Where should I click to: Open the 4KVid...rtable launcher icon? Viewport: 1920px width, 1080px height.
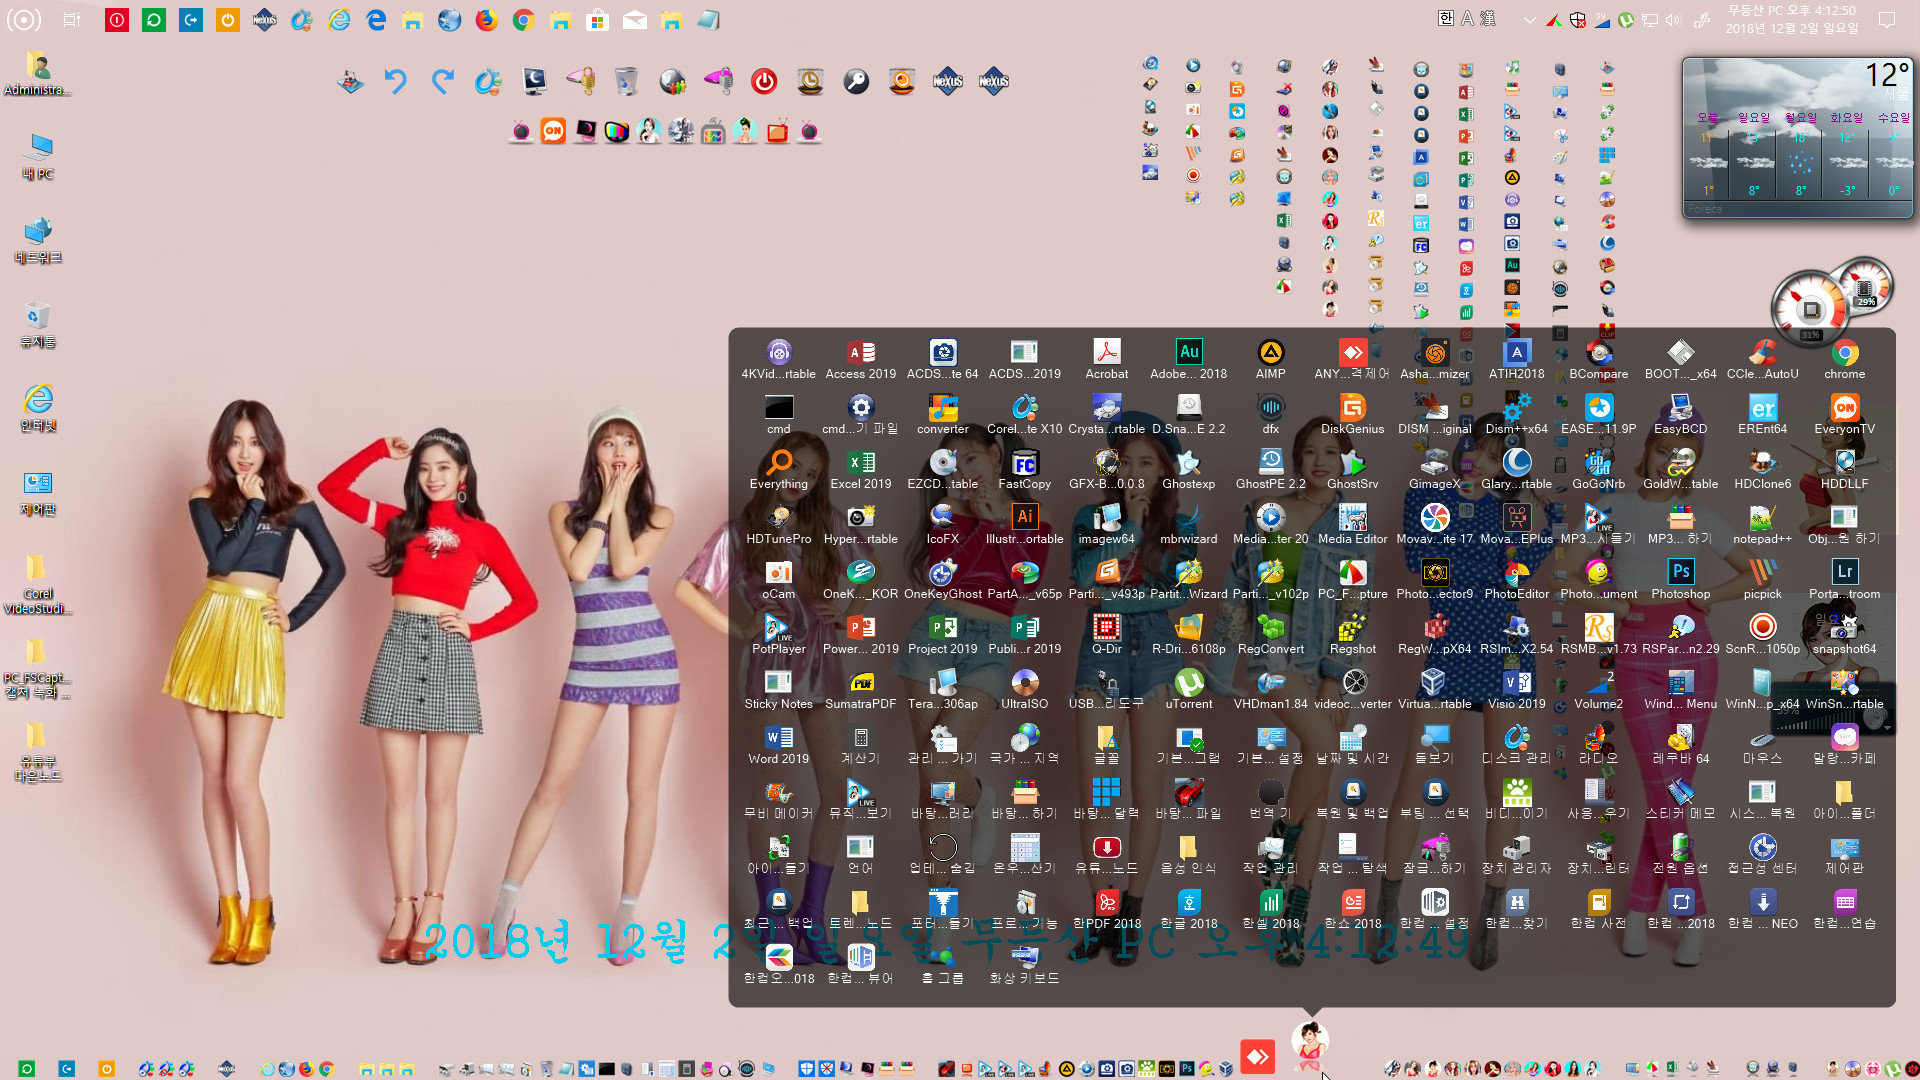(778, 359)
